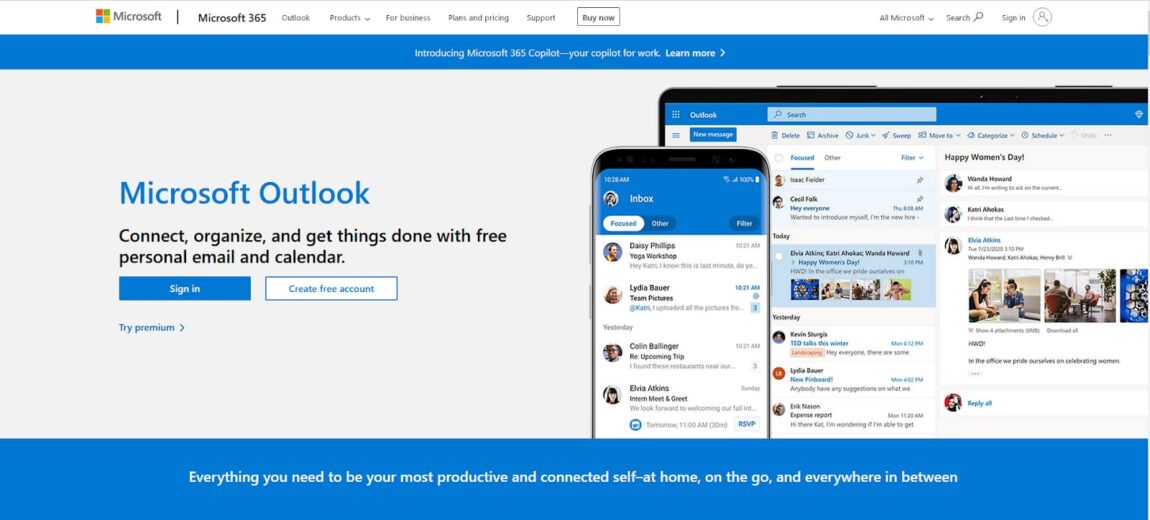Open the three-dot more options in tablet toolbar

click(x=1107, y=135)
